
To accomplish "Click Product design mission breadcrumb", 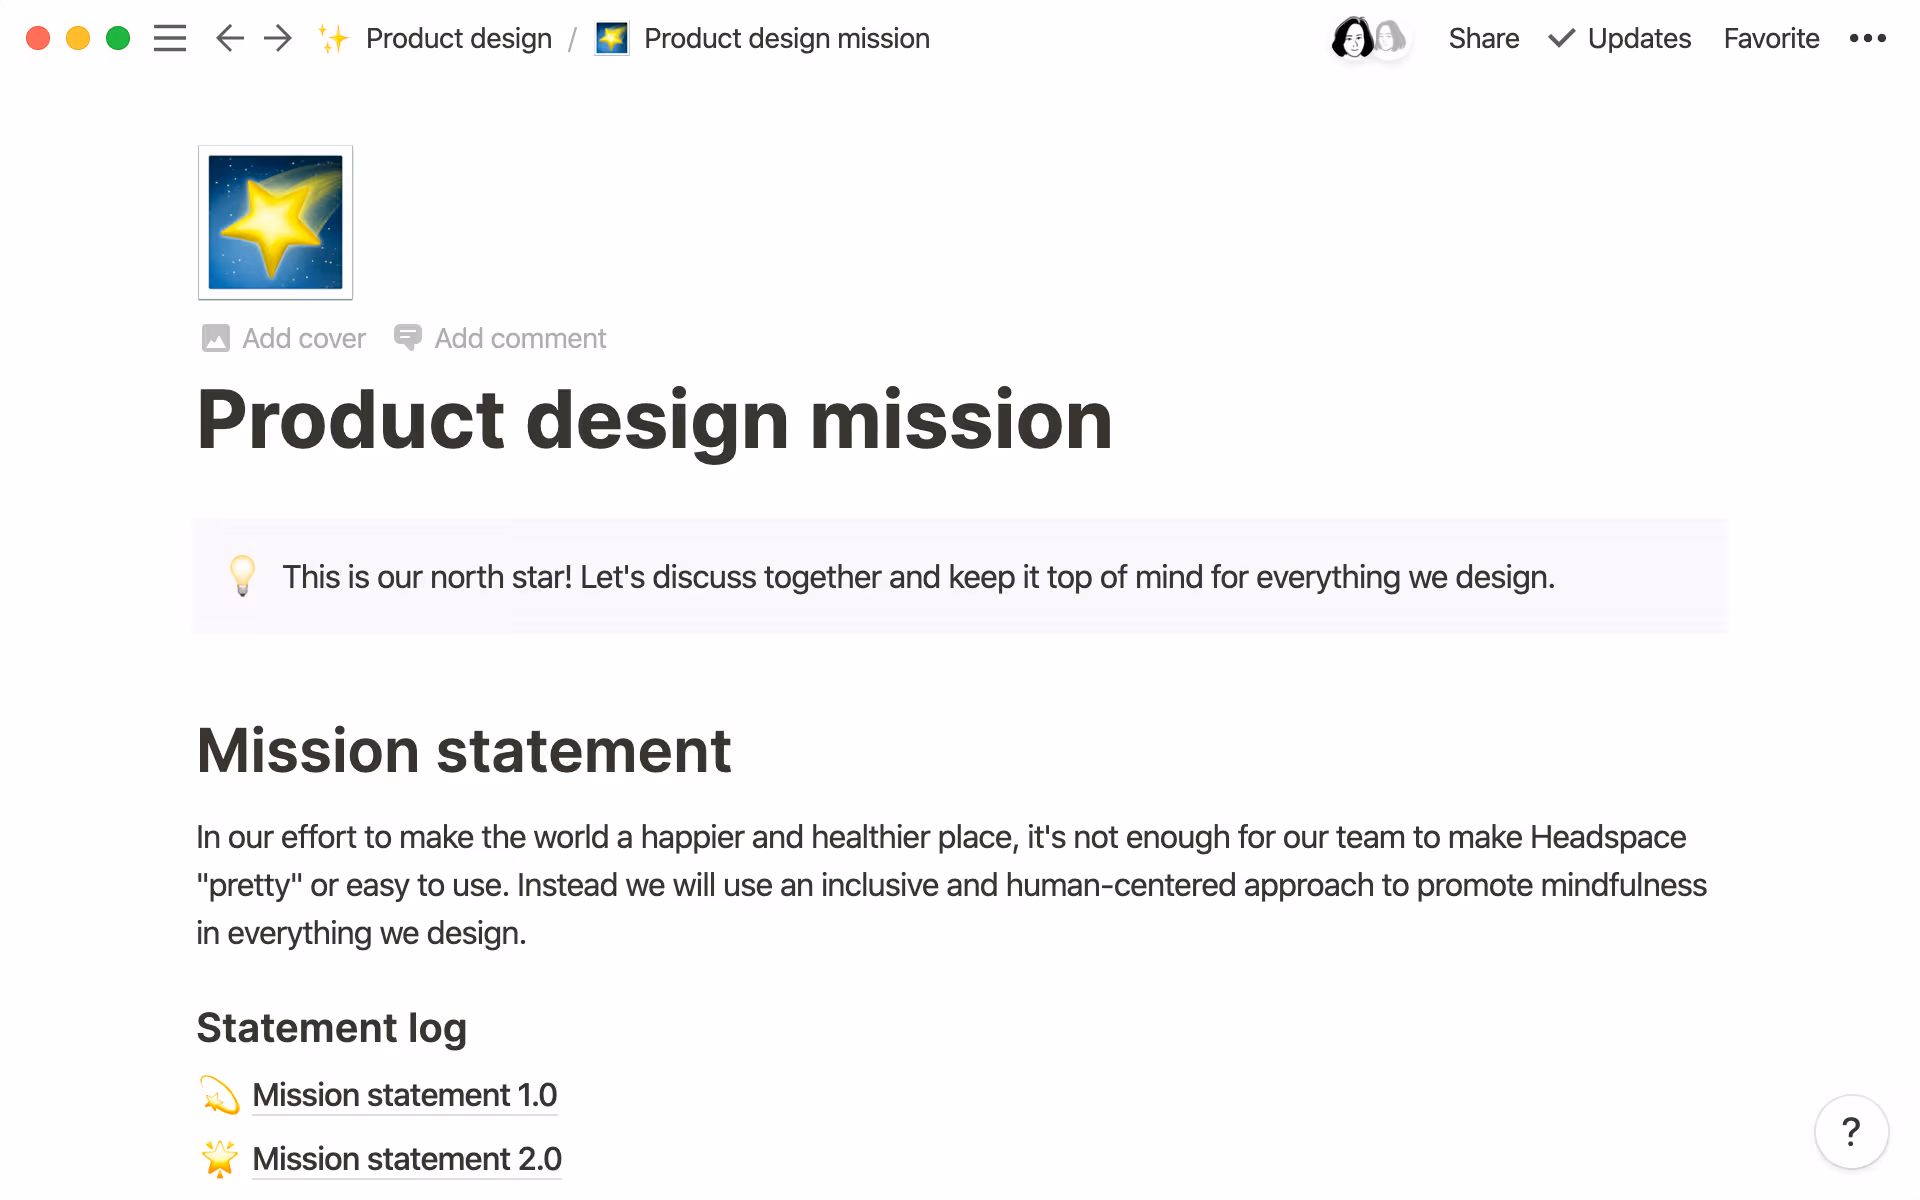I will (x=786, y=38).
